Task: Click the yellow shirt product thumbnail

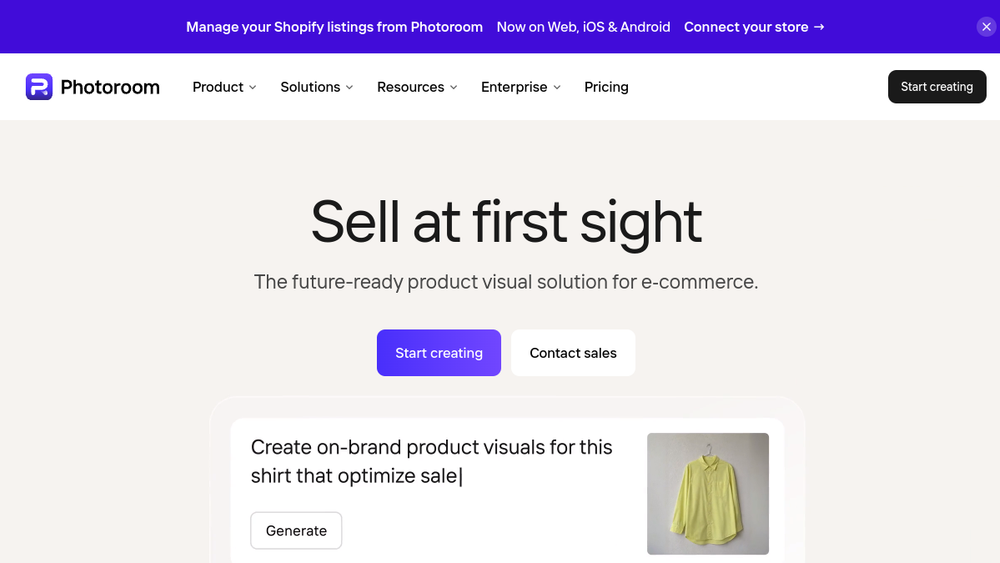Action: coord(708,494)
